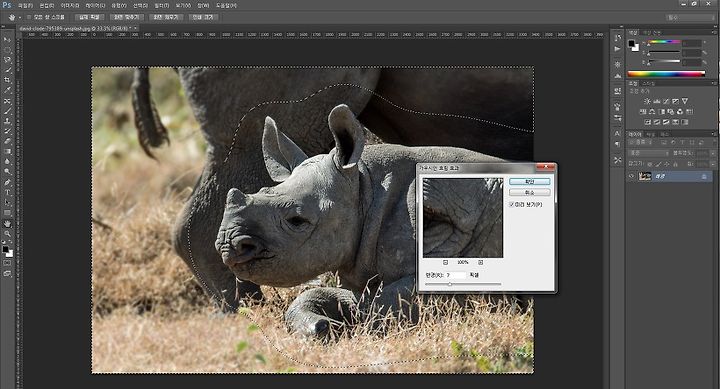Click the 실제 픽셀 button

[x=90, y=17]
